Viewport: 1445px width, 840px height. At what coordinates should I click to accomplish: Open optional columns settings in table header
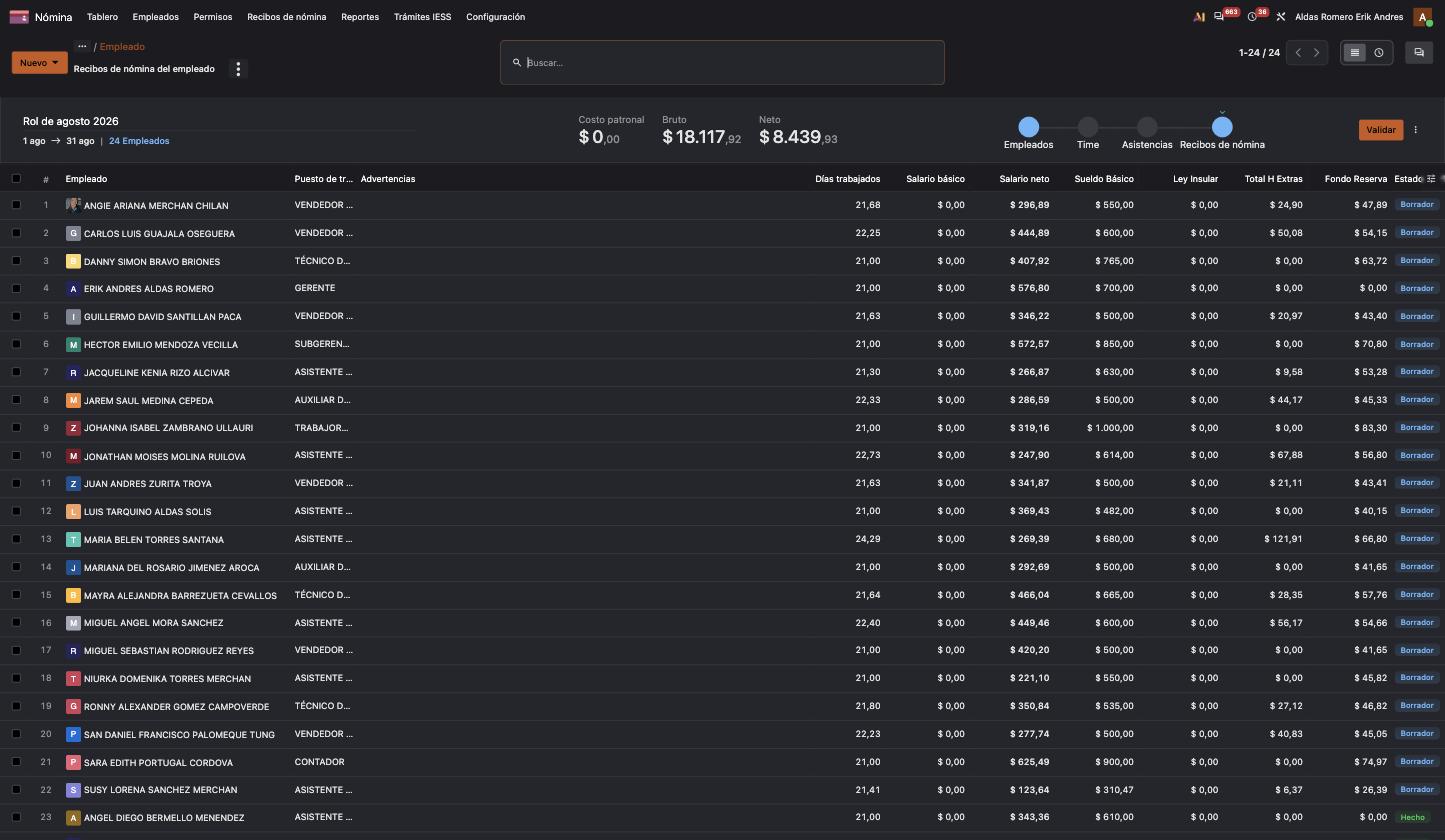(1431, 179)
